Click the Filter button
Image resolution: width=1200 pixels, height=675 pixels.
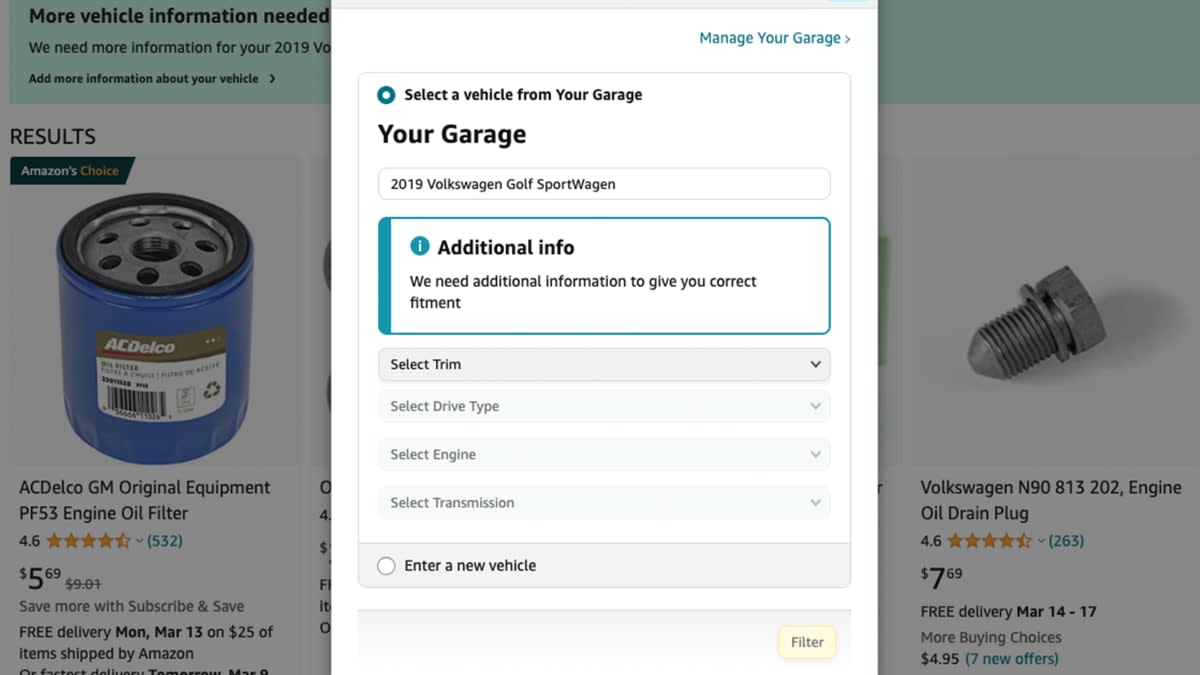(806, 642)
